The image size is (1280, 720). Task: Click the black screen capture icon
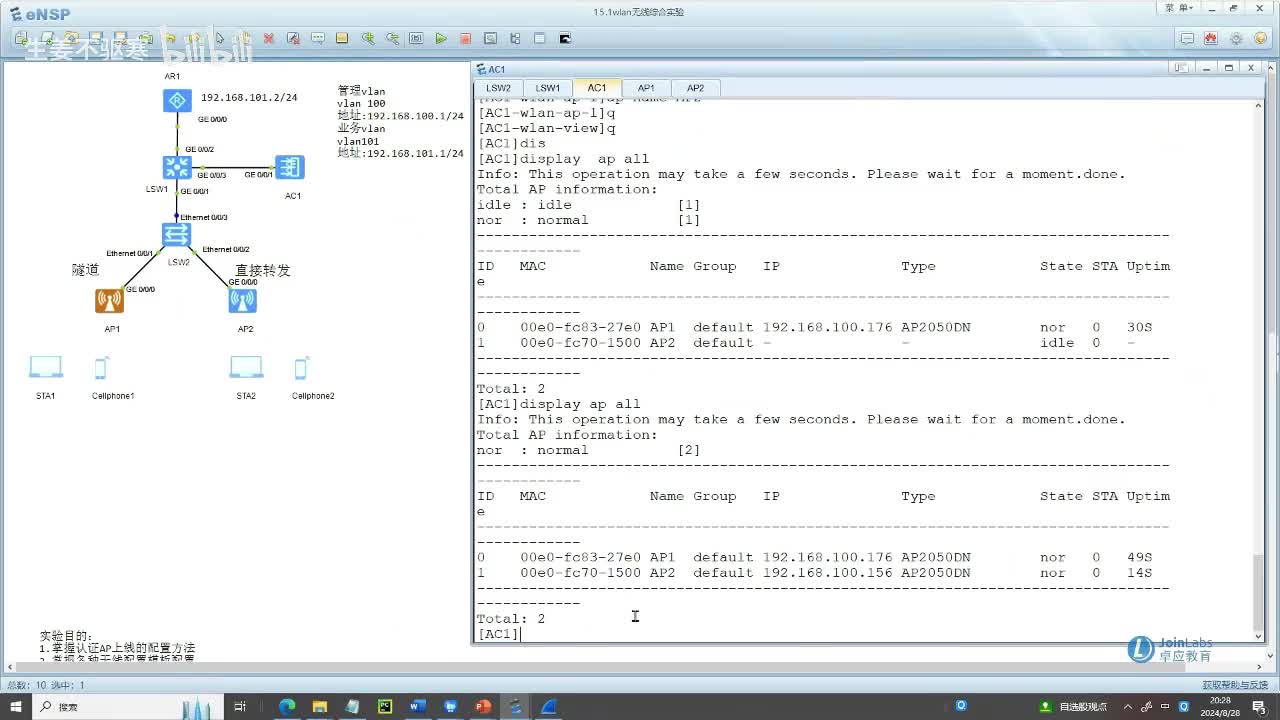click(x=565, y=39)
